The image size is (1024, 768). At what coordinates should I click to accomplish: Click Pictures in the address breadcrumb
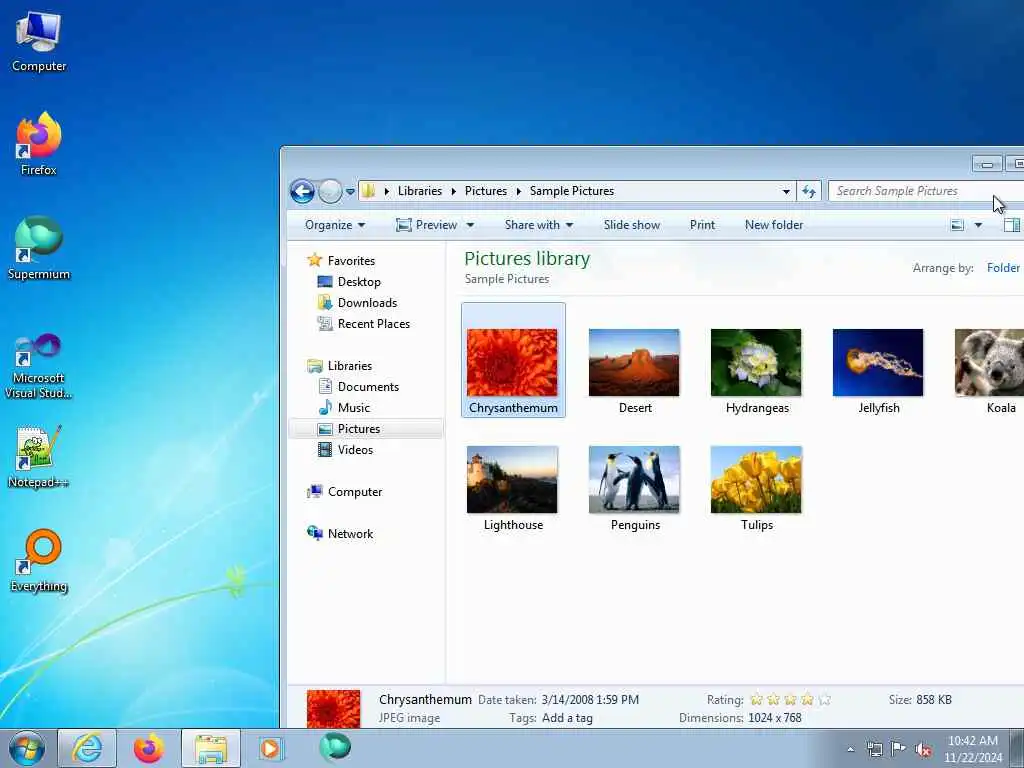point(486,191)
